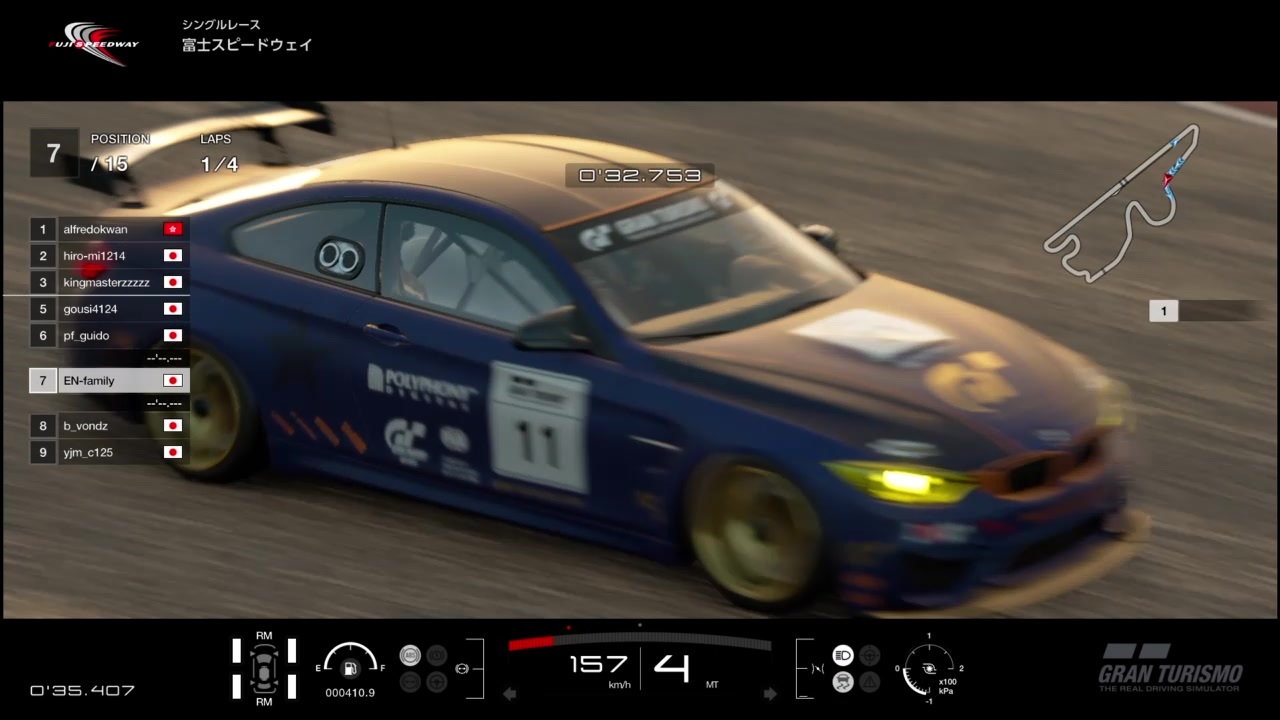
Task: Click the x100 kPa unit label
Action: [945, 685]
